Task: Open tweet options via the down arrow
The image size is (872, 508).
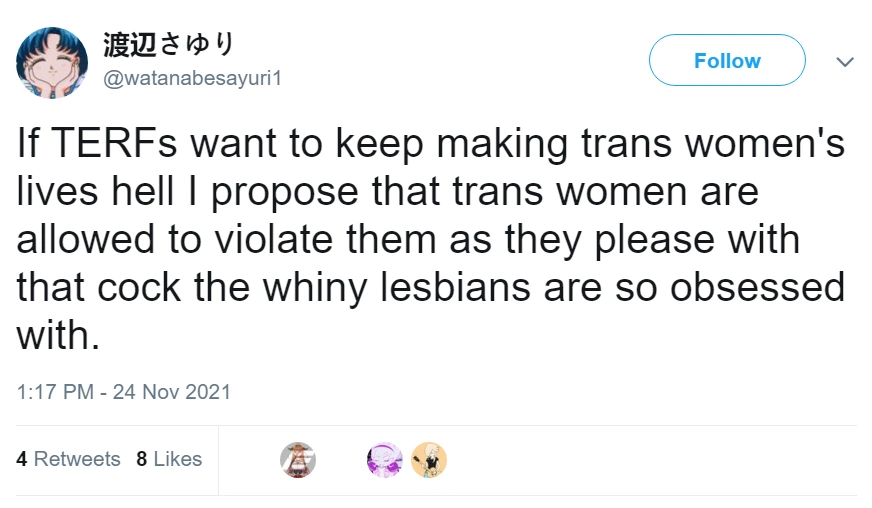Action: point(845,62)
